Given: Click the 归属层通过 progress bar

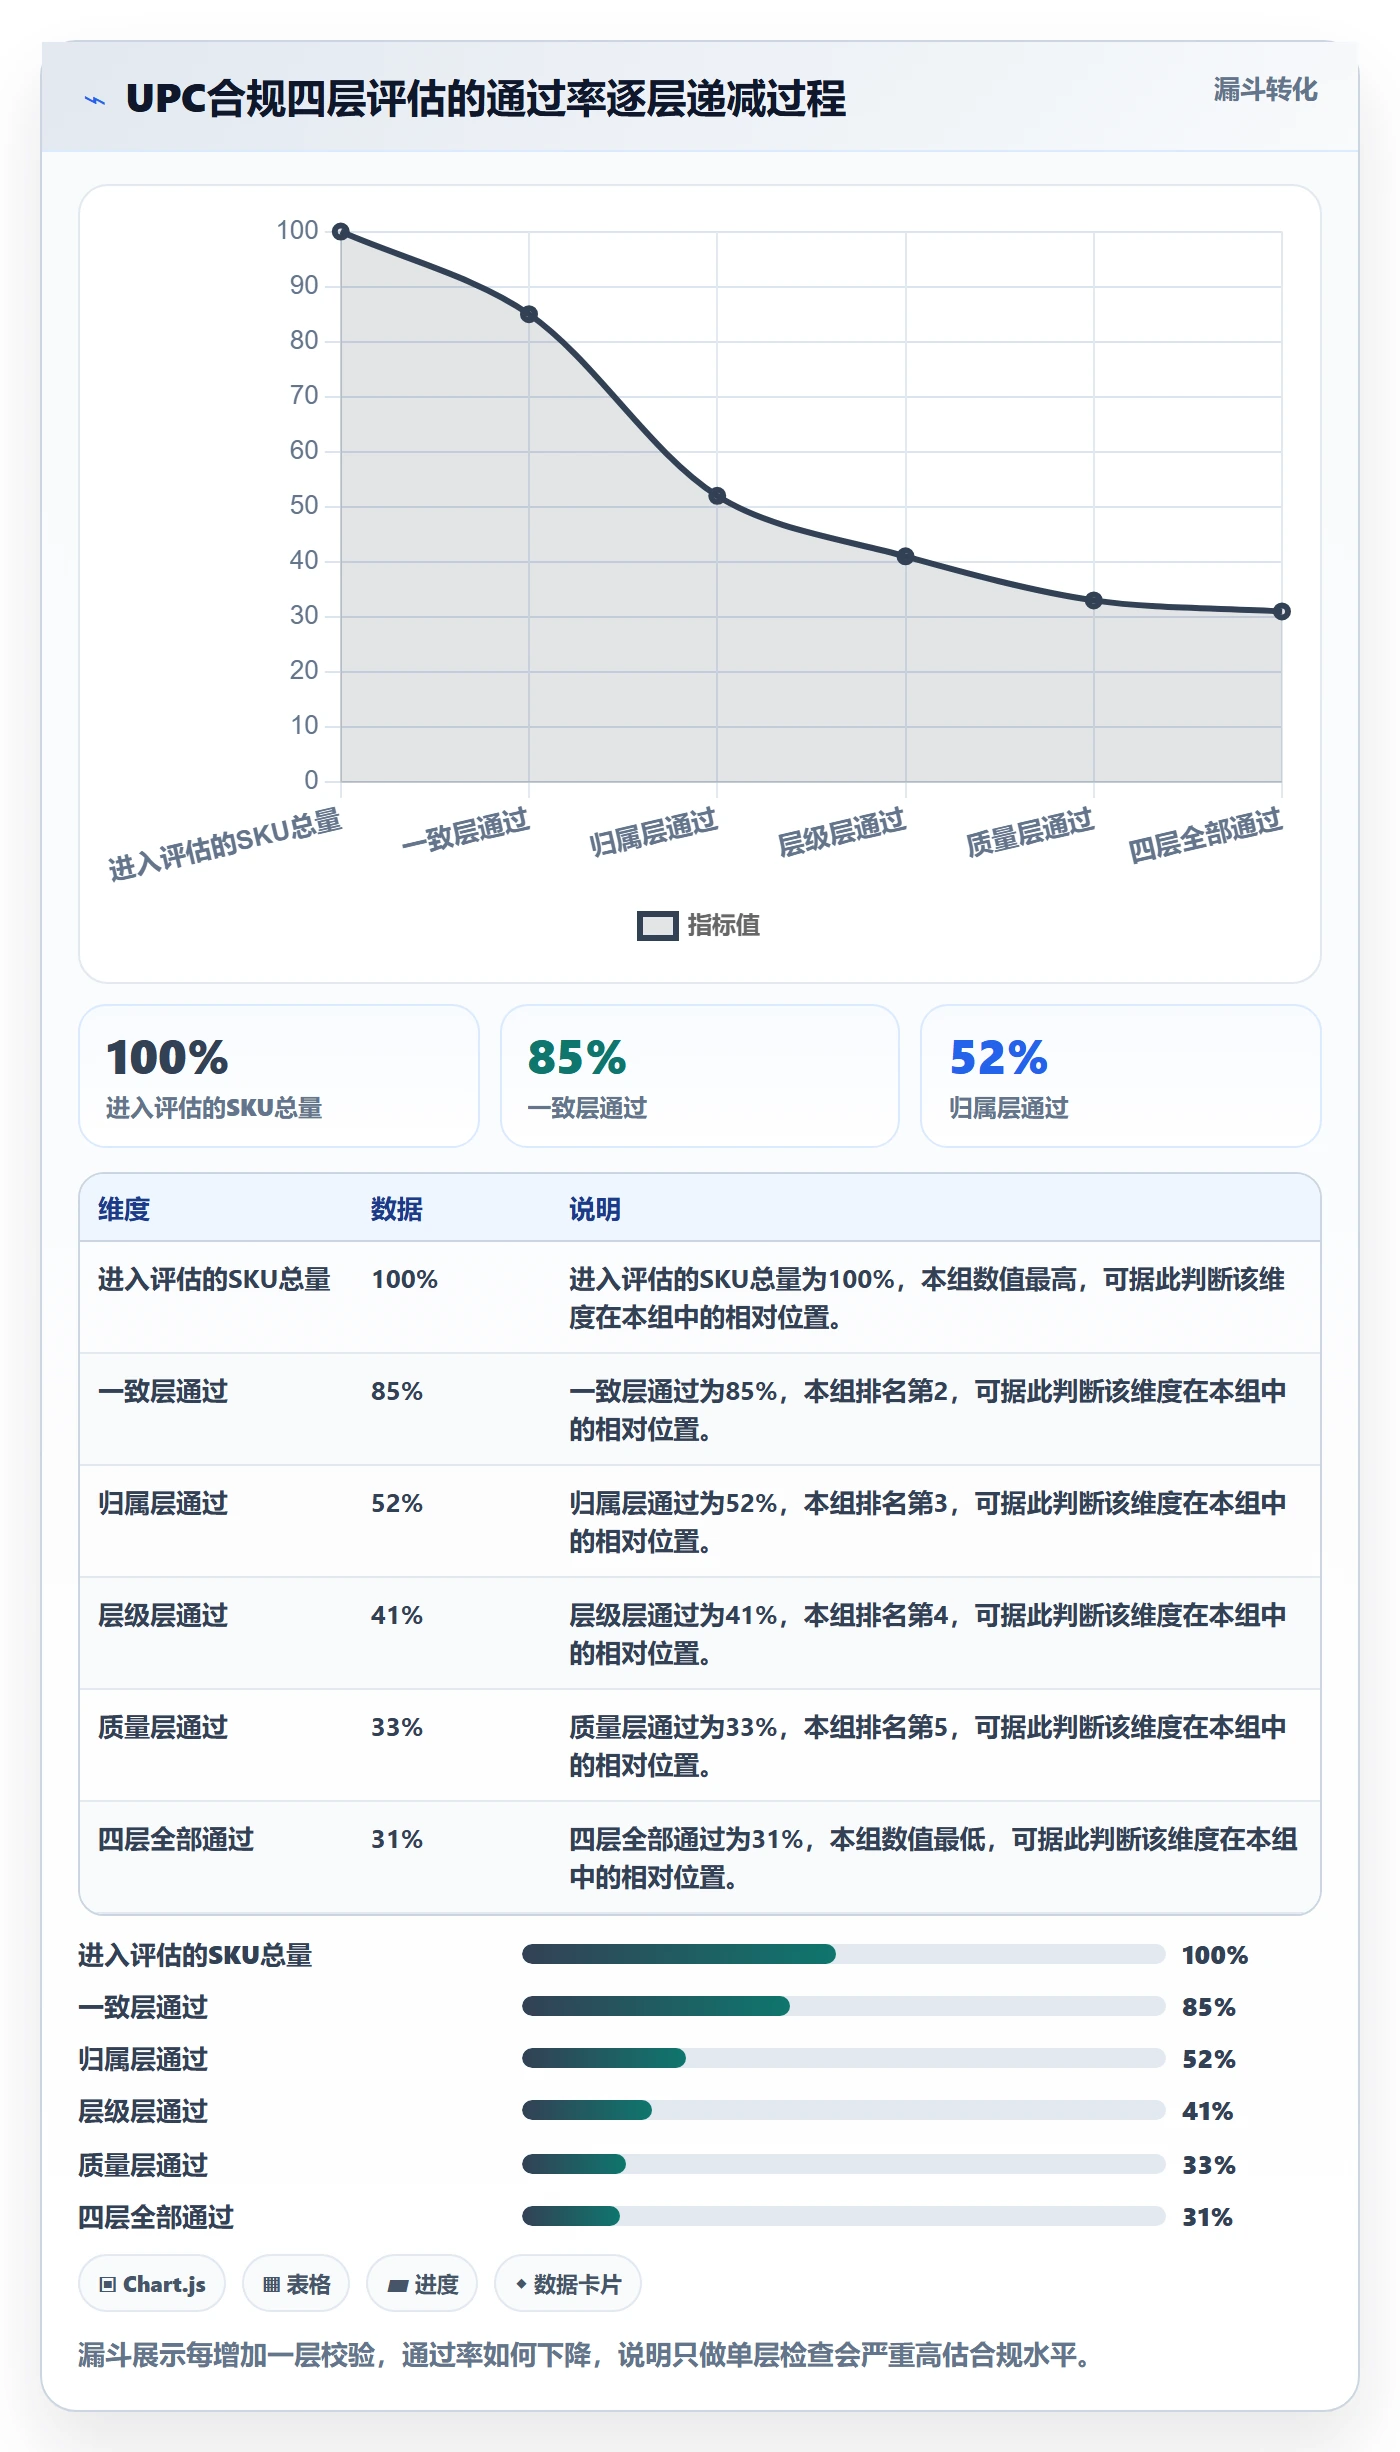Looking at the screenshot, I should (844, 2058).
